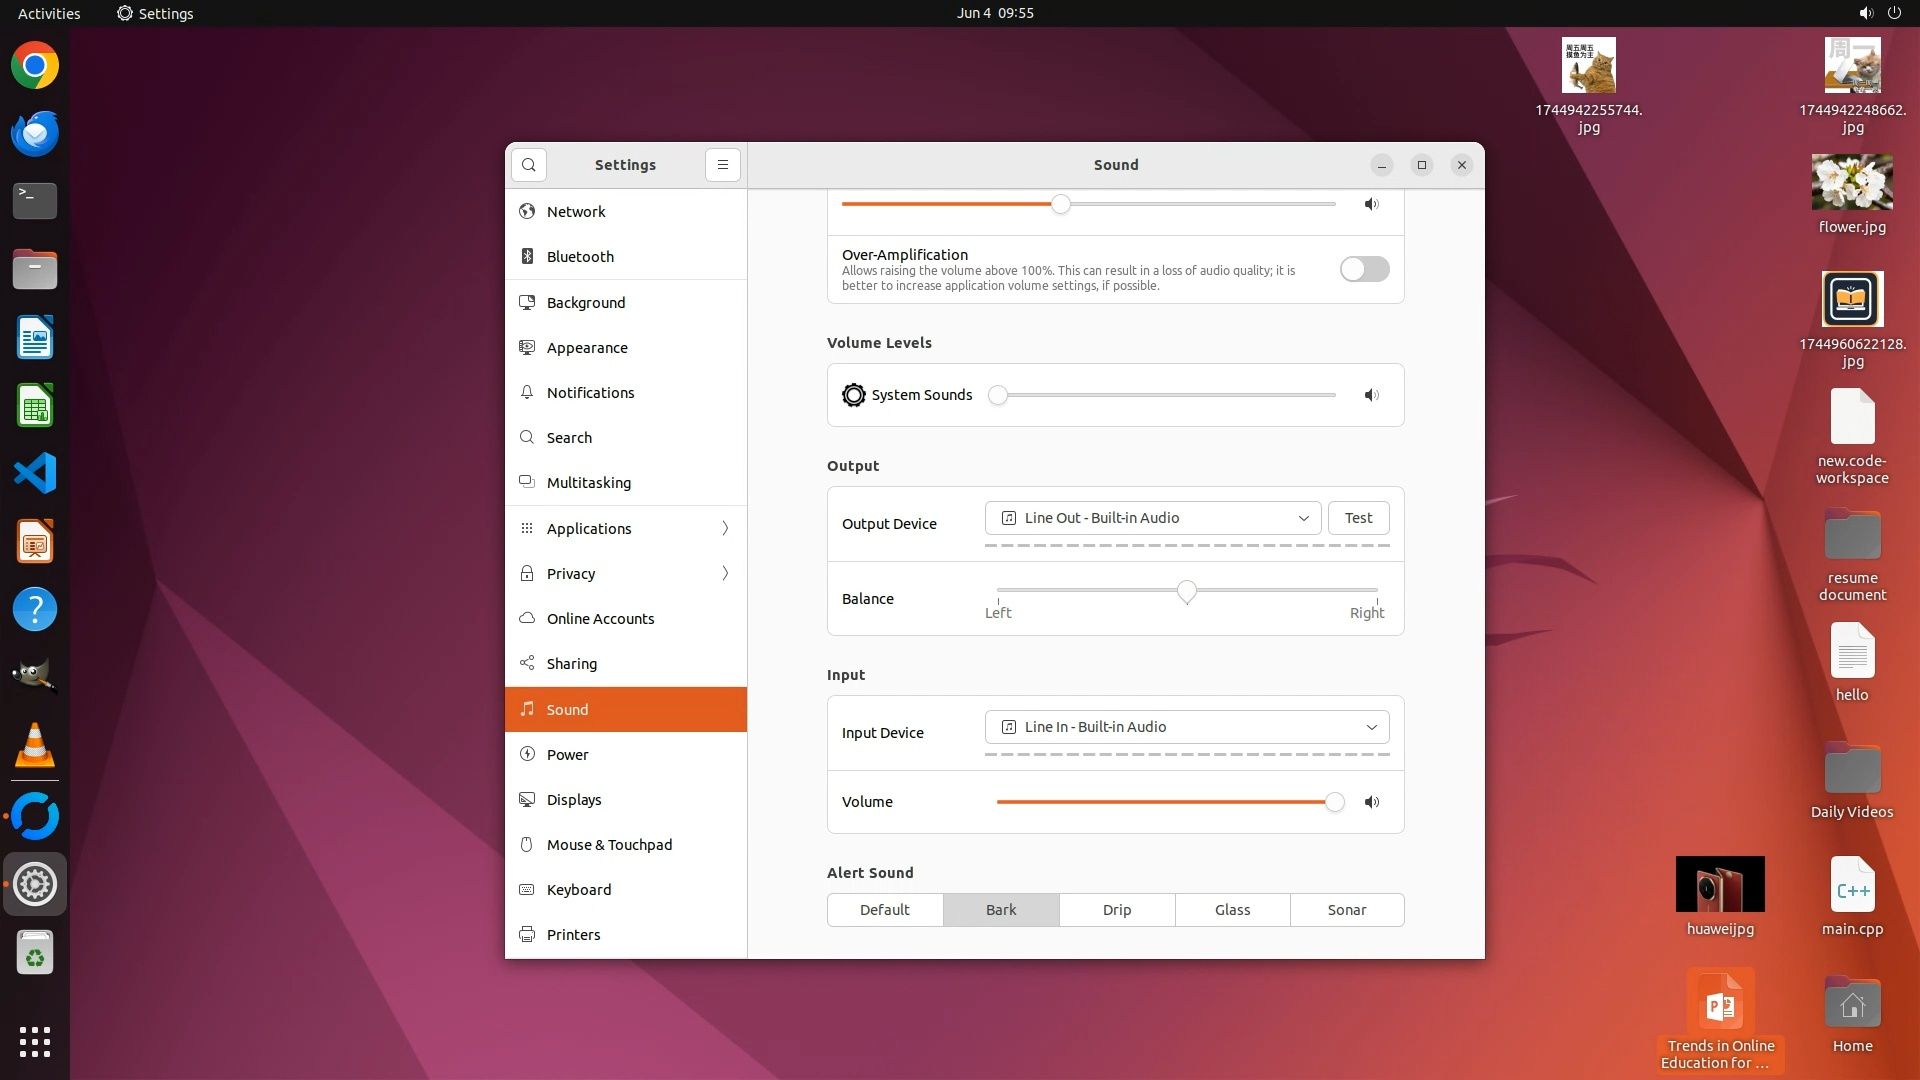Open the system volume indicator in top bar
The image size is (1920, 1080).
(1865, 13)
